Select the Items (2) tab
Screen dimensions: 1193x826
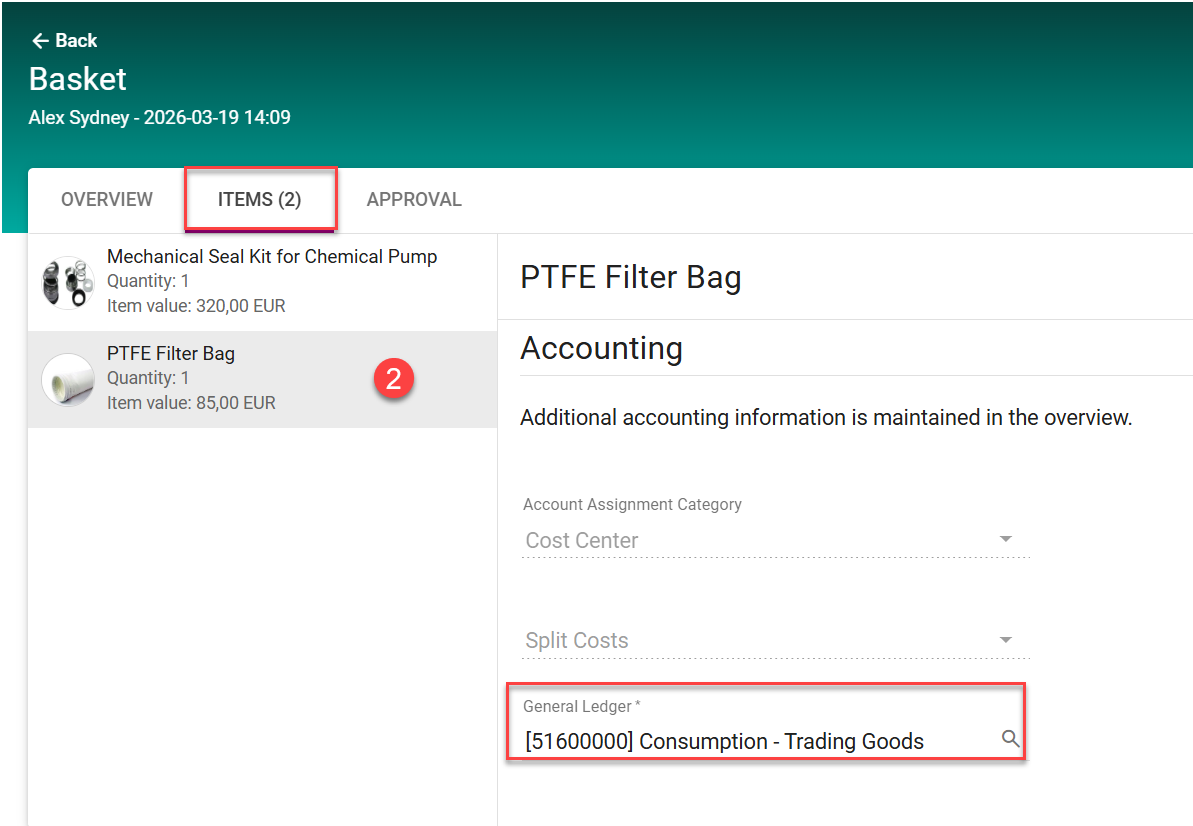(x=259, y=199)
